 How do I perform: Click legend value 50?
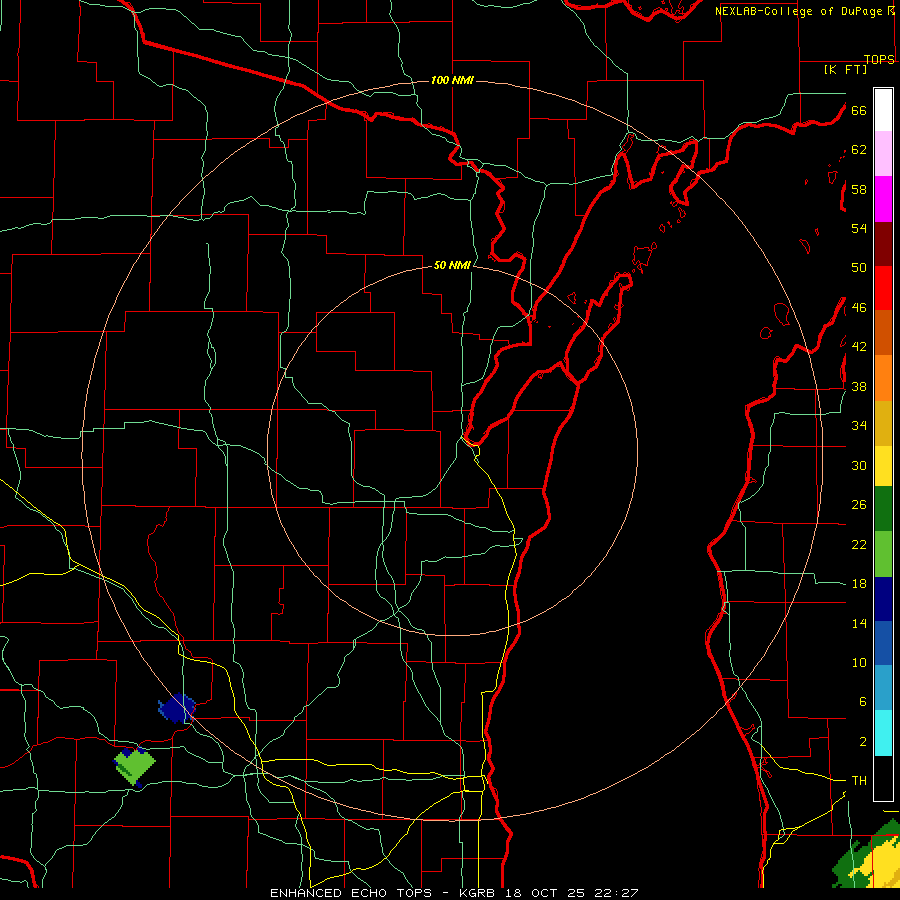[x=859, y=268]
